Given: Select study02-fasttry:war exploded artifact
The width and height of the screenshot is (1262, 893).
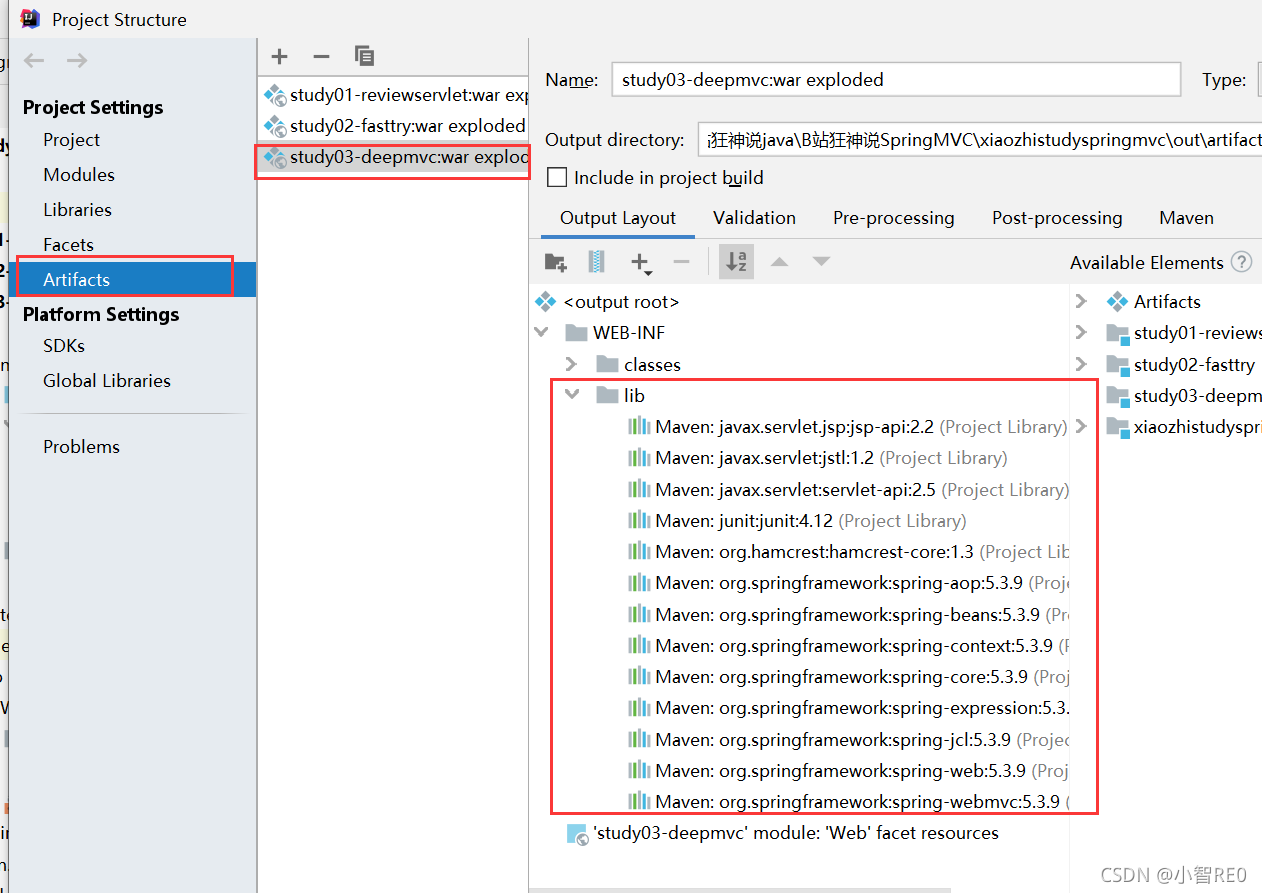Looking at the screenshot, I should click(393, 126).
